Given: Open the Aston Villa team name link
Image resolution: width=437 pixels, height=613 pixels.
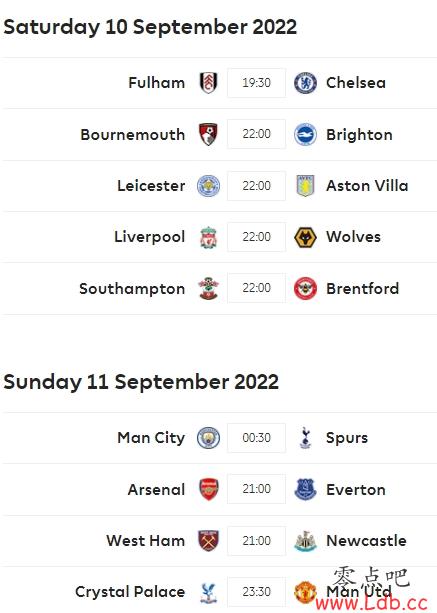Looking at the screenshot, I should click(367, 186).
